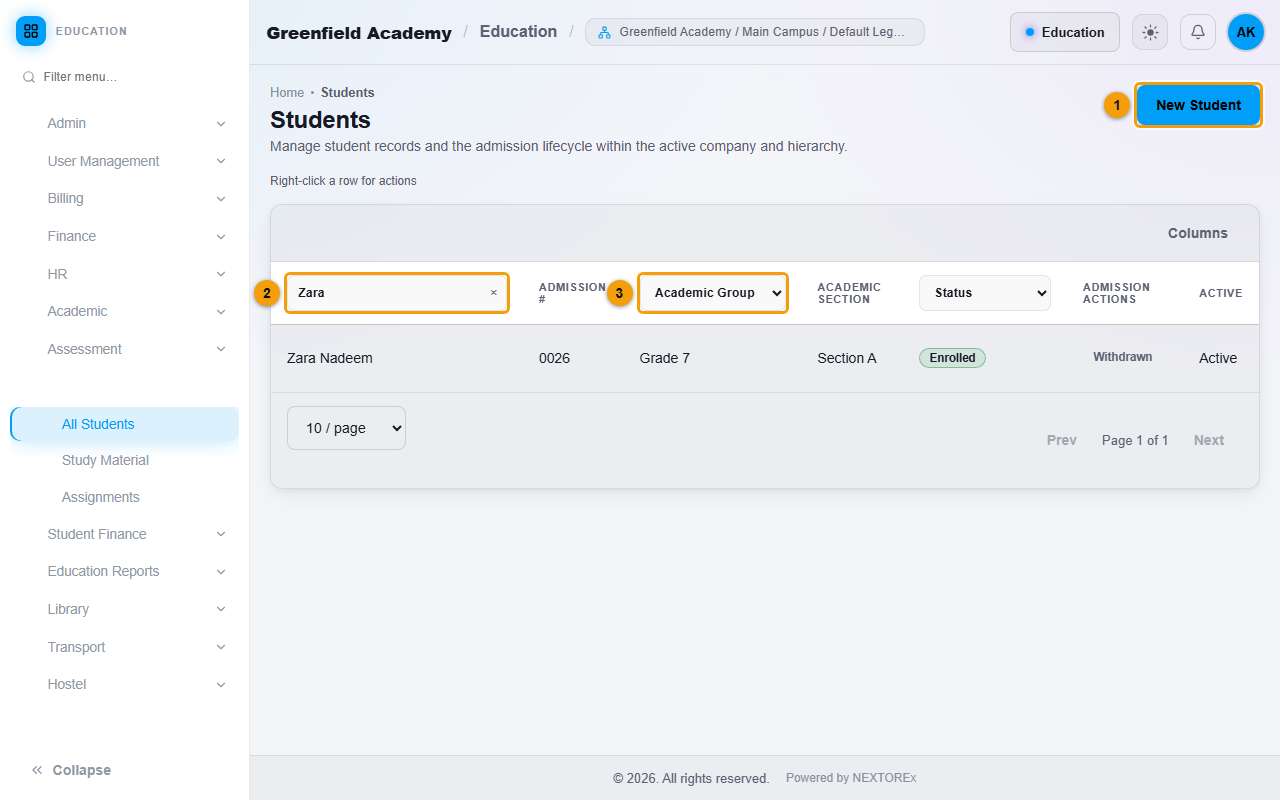This screenshot has width=1280, height=800.
Task: Expand the Hostel menu section
Action: [x=137, y=684]
